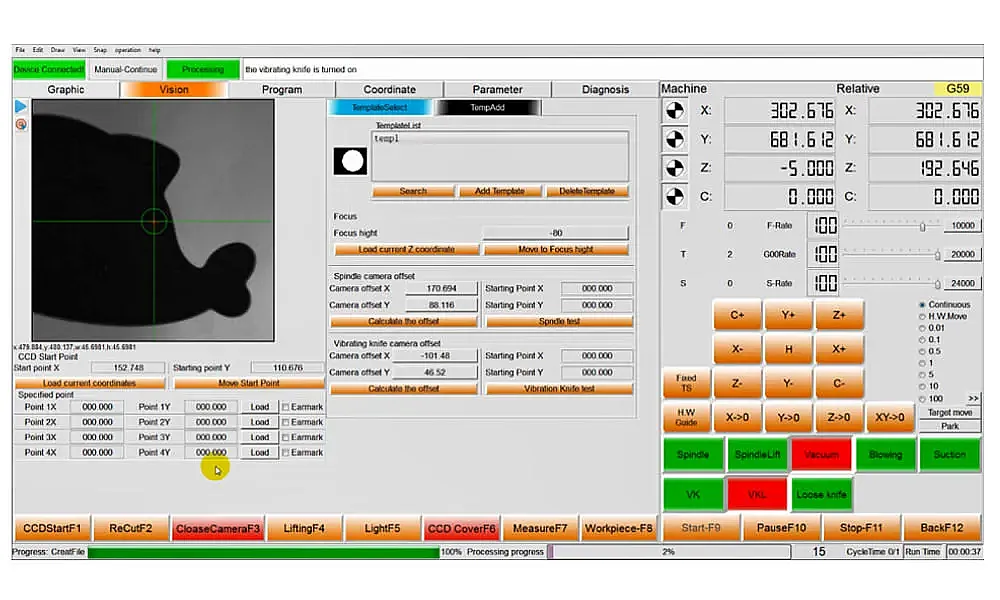Toggle the red VKL button
Viewport: 1000px width, 600px height.
[757, 495]
